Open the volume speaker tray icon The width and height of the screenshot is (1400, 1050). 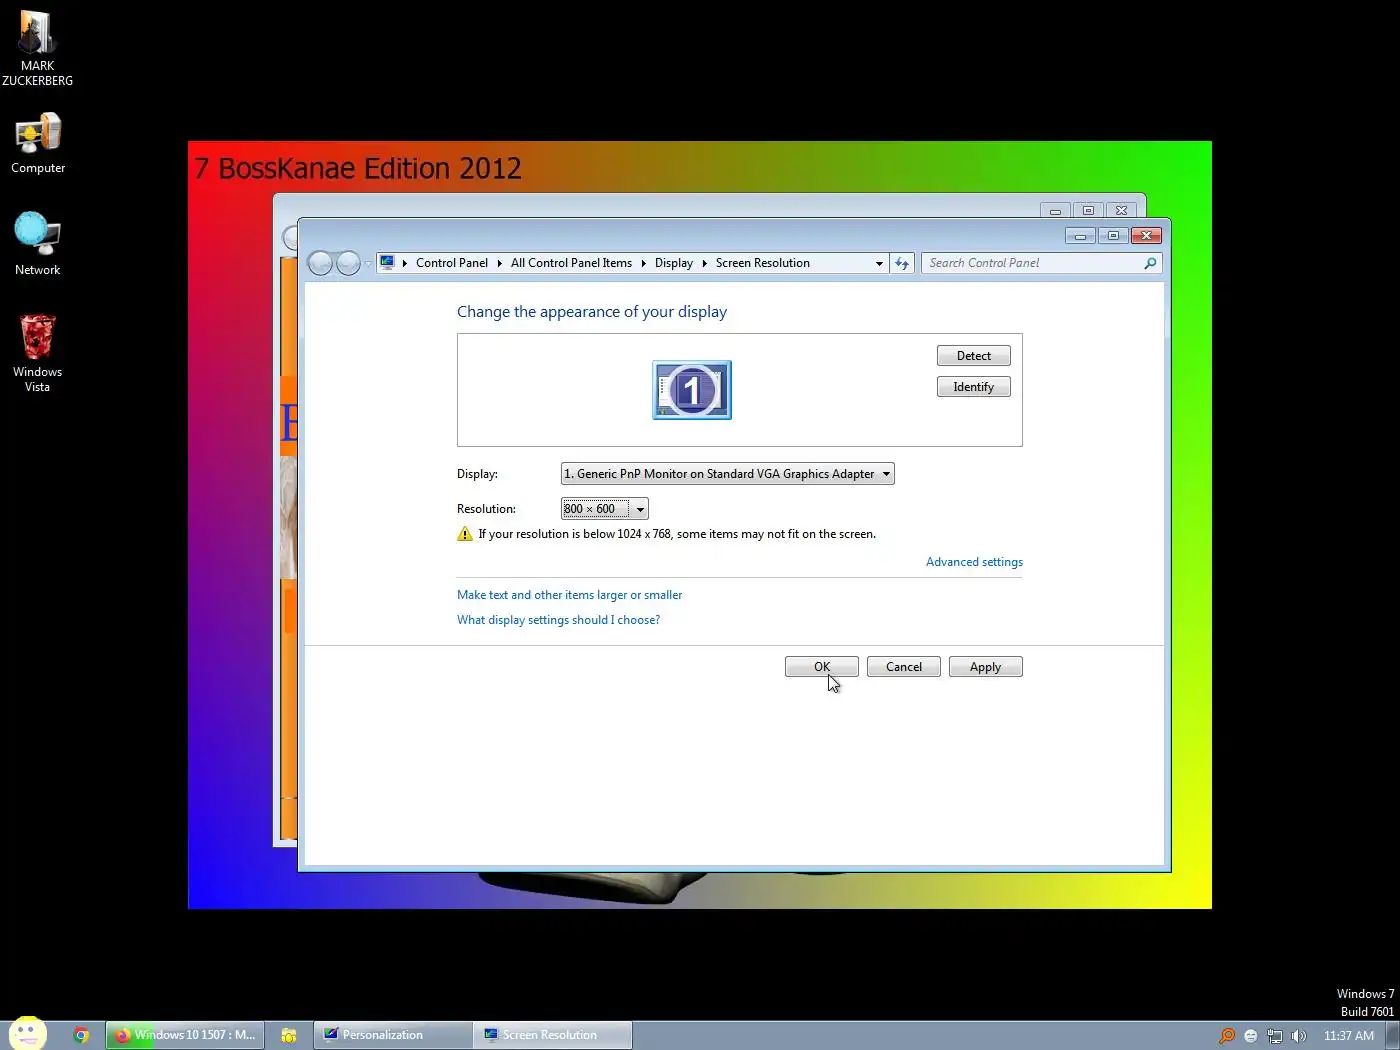[1298, 1036]
